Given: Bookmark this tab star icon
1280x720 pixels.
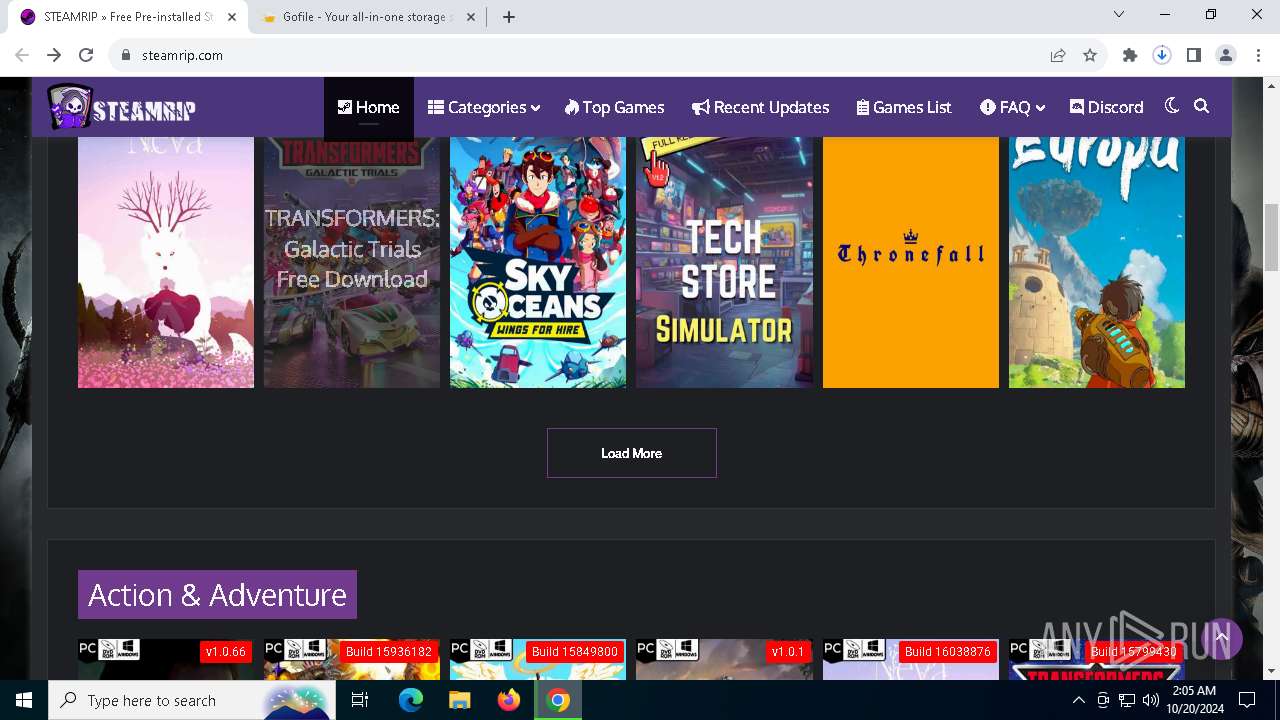Looking at the screenshot, I should [1090, 55].
